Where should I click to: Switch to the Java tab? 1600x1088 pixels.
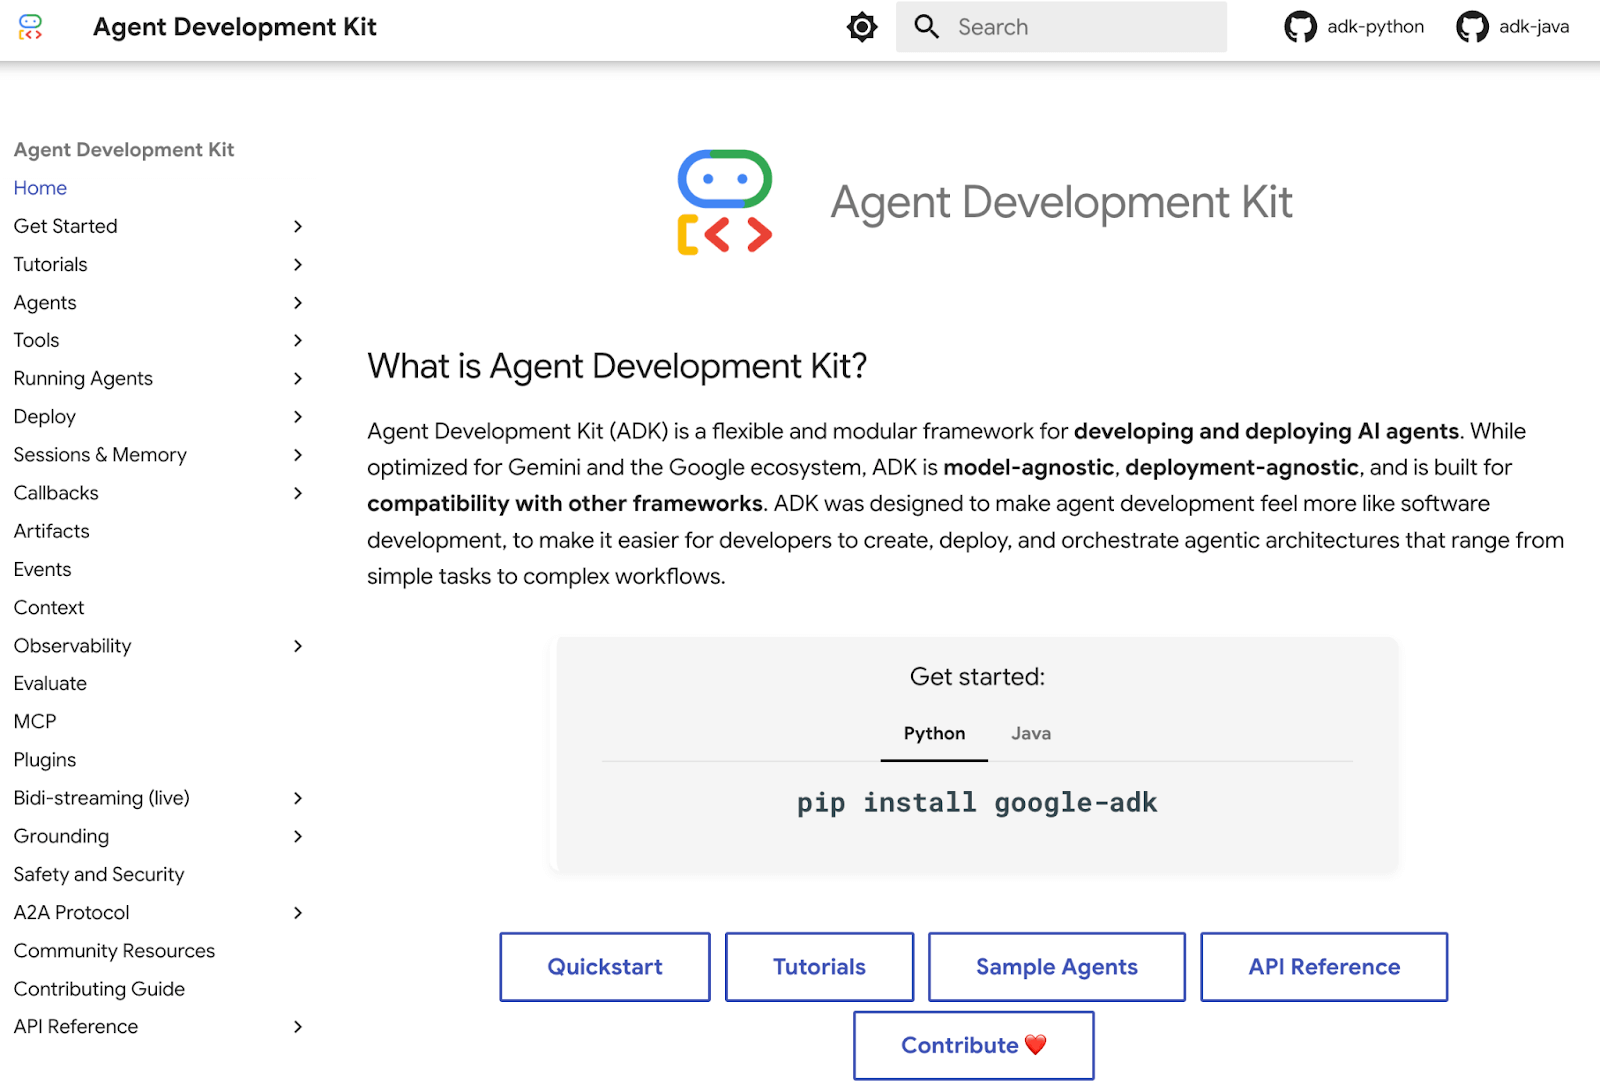1030,734
